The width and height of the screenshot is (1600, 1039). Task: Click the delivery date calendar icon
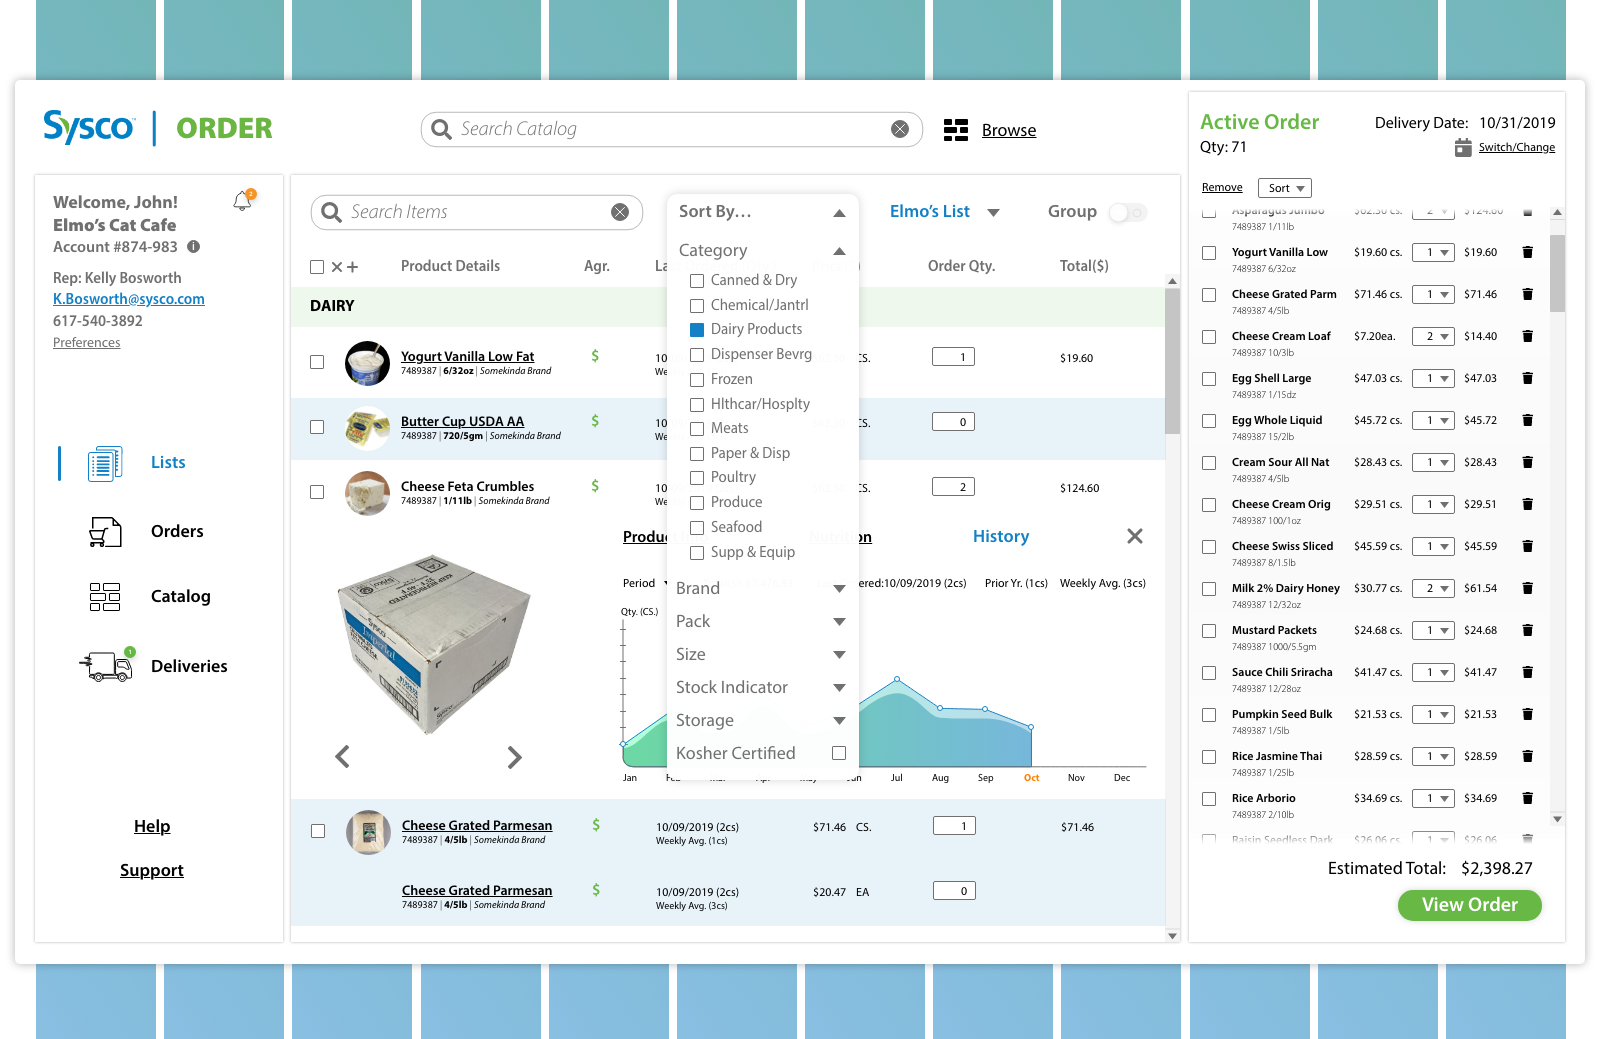[x=1463, y=148]
